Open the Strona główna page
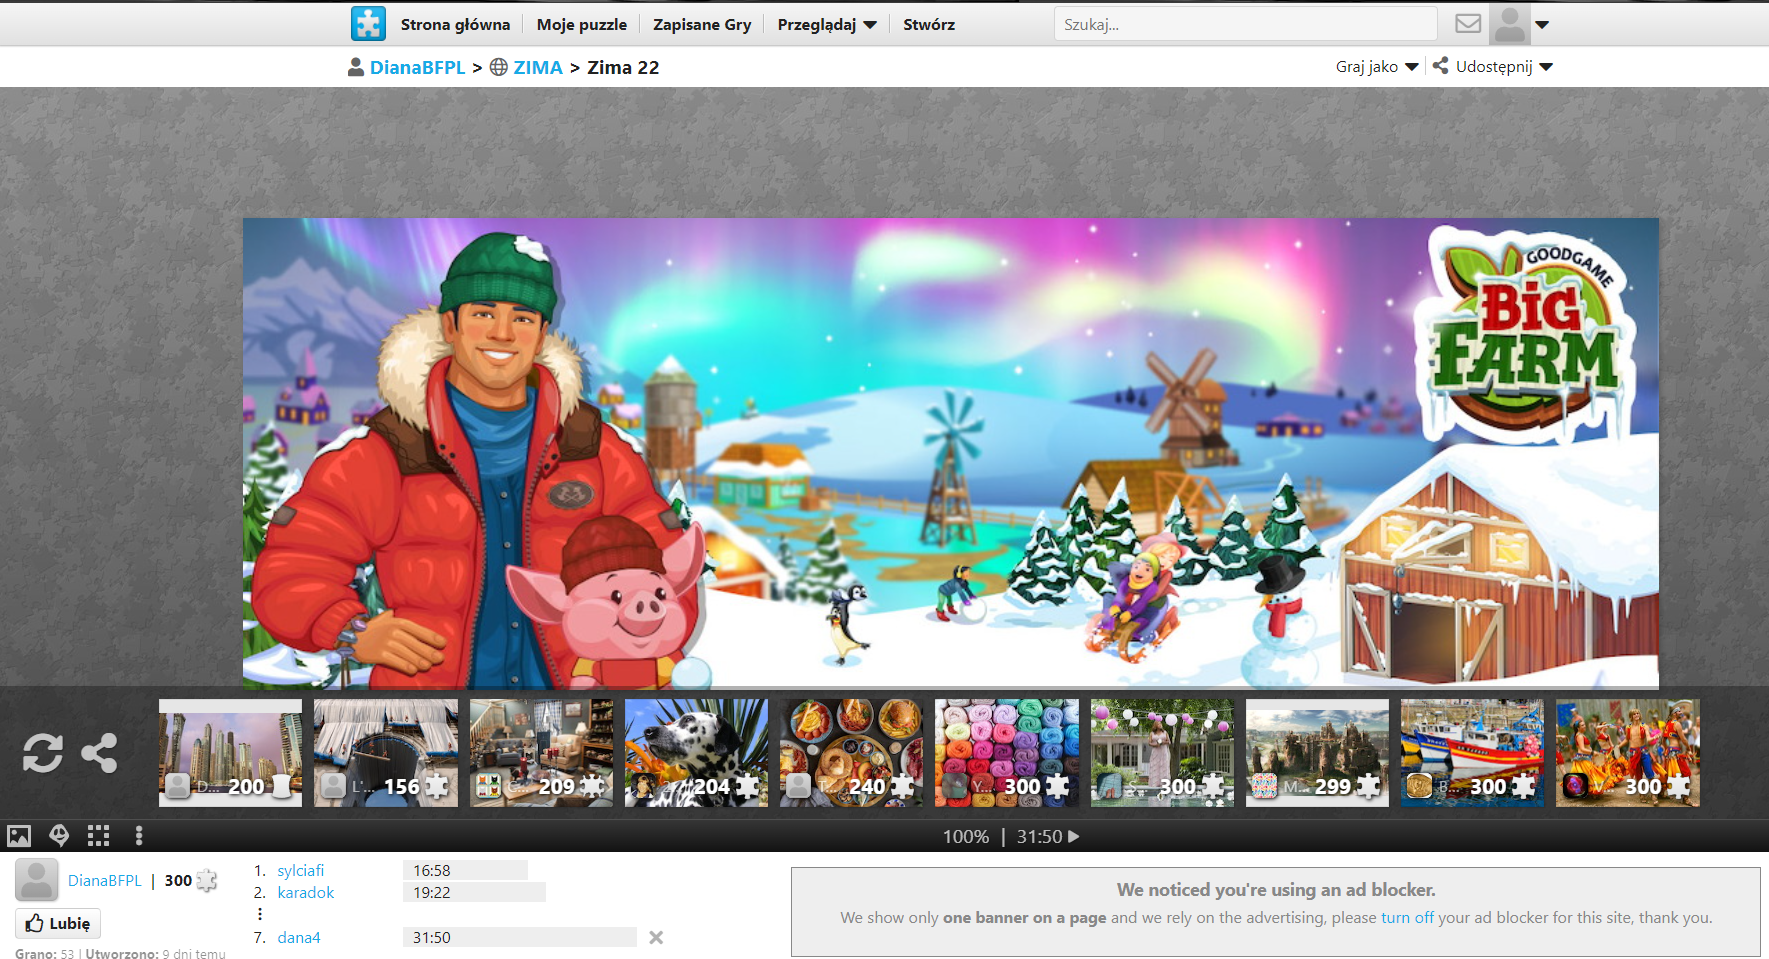Screen dimensions: 1769x959 click(455, 25)
